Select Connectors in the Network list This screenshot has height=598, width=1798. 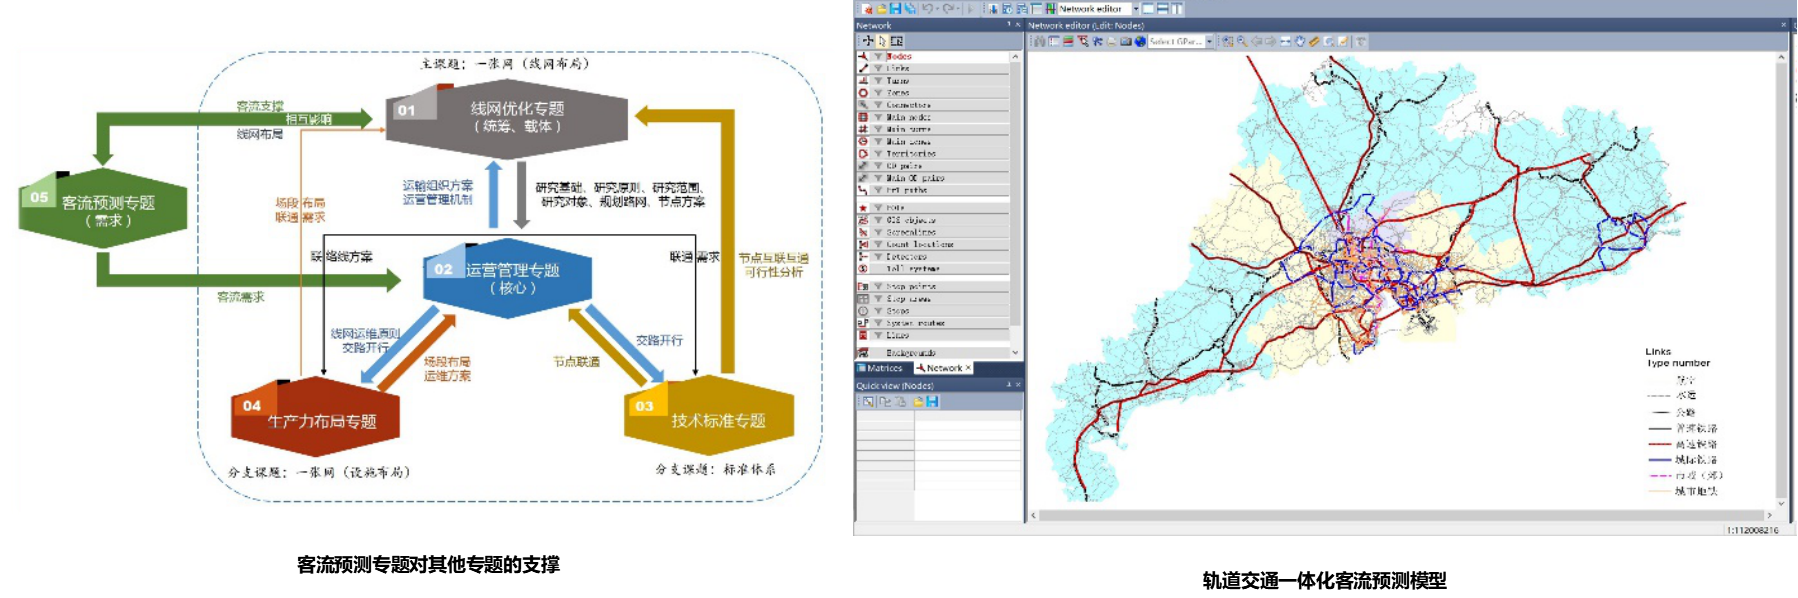908,105
